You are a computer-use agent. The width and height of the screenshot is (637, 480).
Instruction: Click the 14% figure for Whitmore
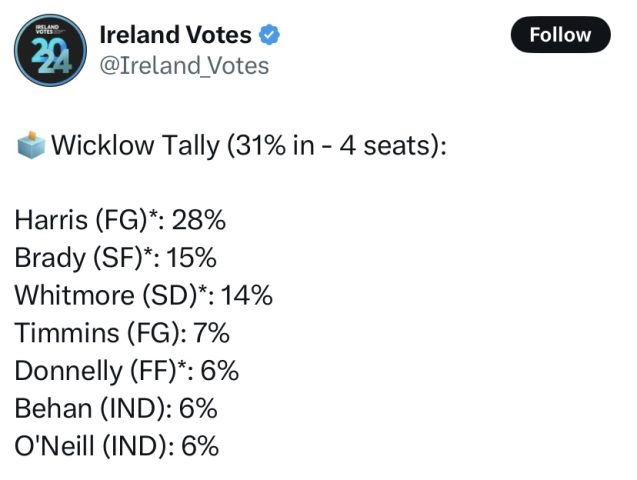(x=246, y=296)
